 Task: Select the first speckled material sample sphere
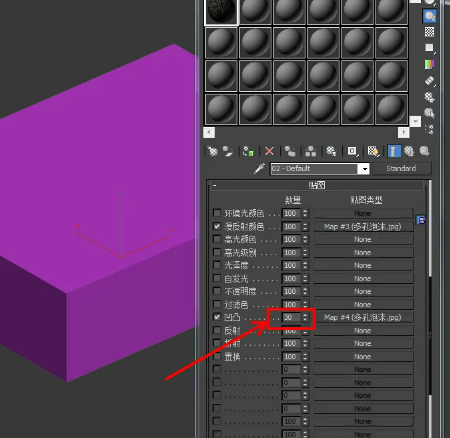coord(221,12)
